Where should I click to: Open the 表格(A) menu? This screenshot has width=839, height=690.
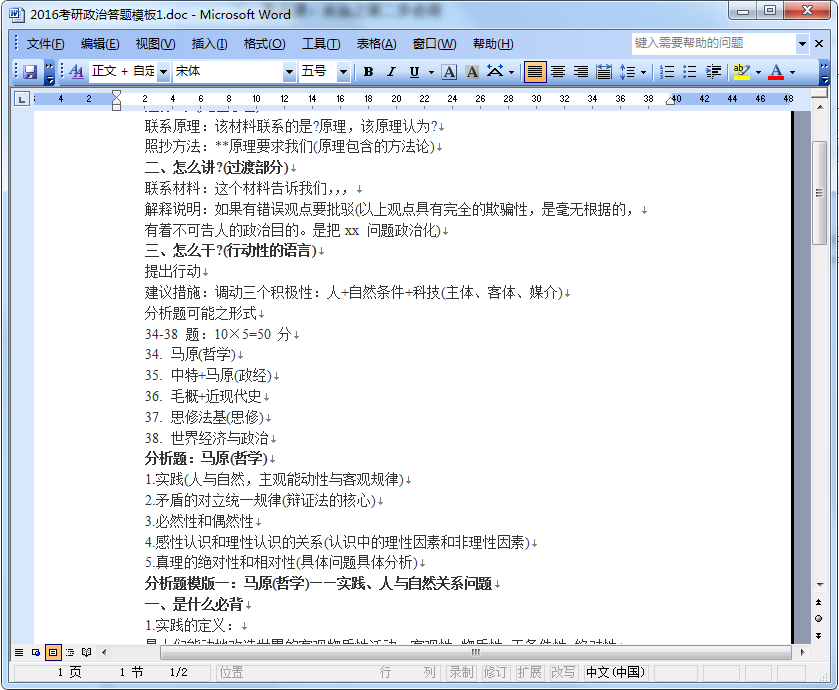click(x=377, y=44)
